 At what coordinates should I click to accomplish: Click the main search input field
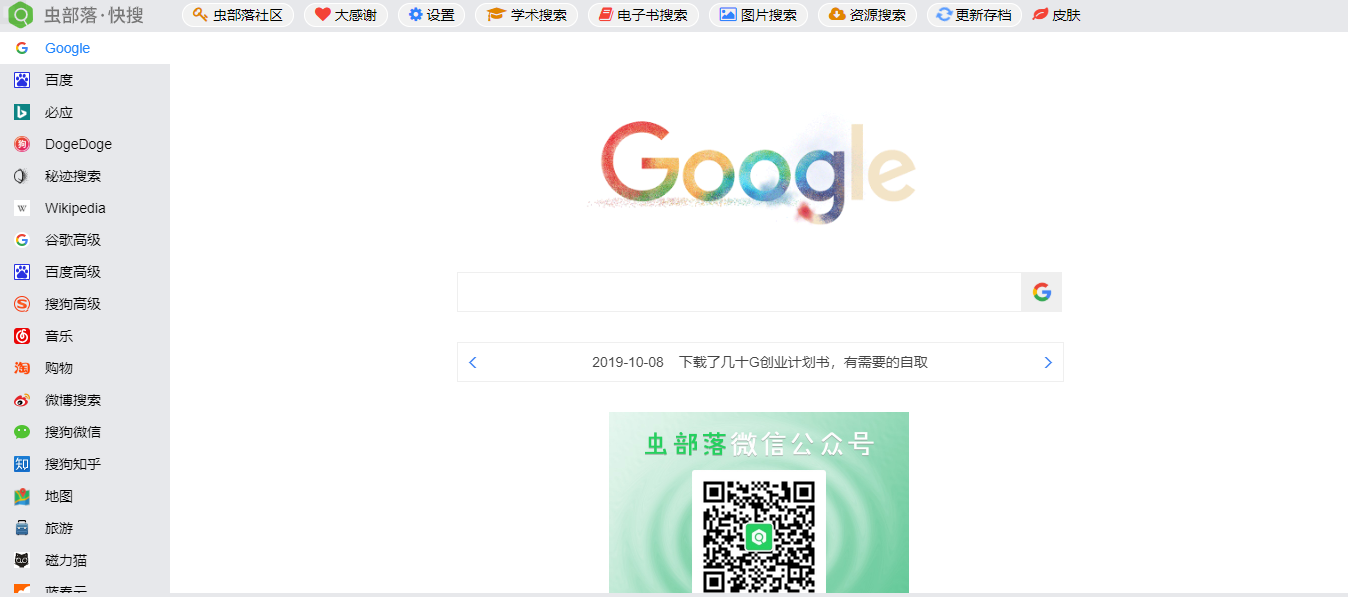(x=739, y=292)
